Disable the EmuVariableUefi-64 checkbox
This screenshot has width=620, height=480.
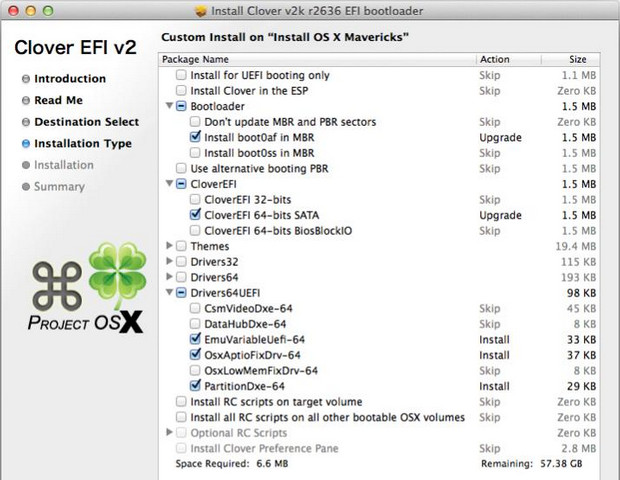tap(195, 339)
